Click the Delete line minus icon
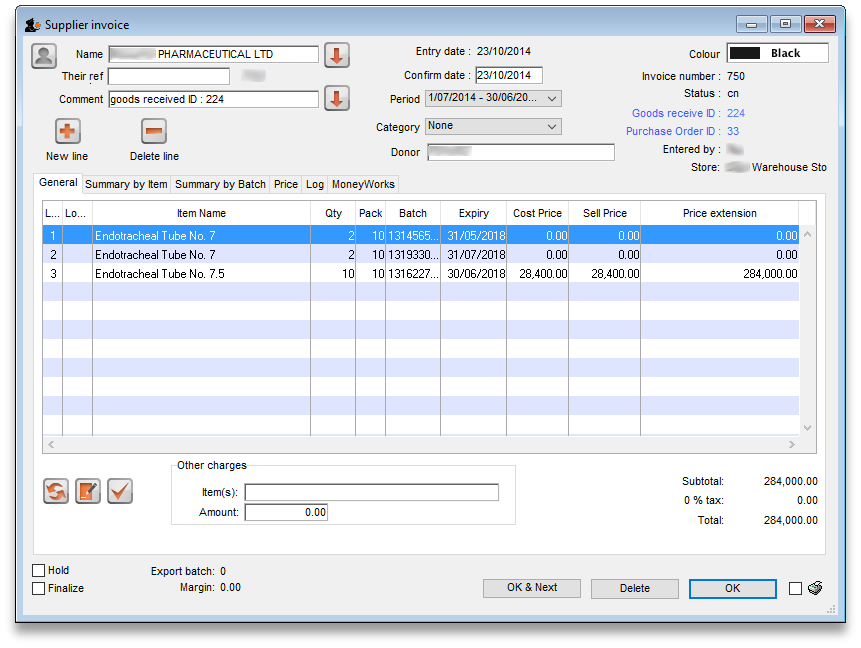Viewport: 861px width, 648px height. tap(154, 131)
